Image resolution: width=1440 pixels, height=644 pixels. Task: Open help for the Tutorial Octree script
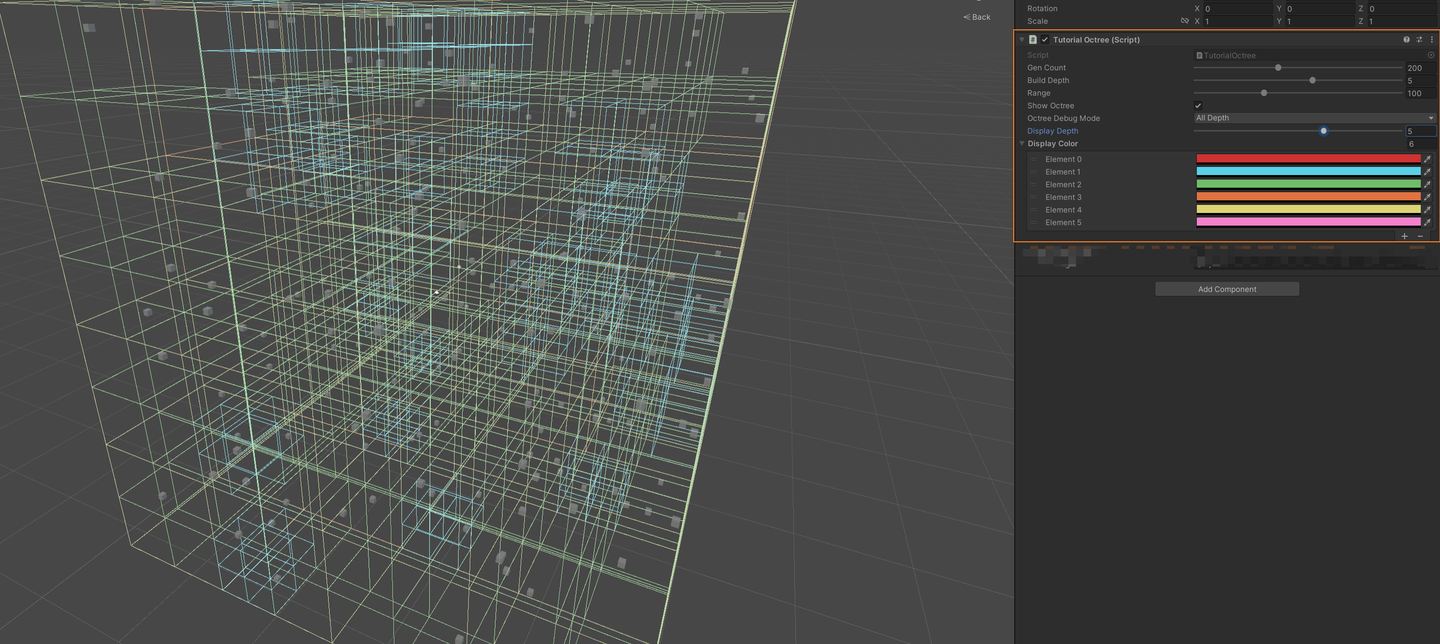[1407, 39]
